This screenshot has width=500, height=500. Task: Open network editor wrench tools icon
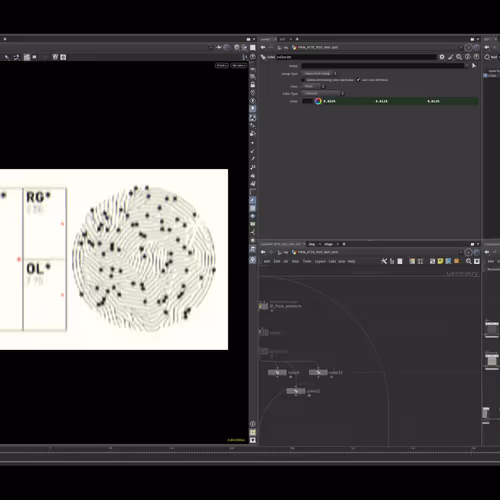[384, 261]
